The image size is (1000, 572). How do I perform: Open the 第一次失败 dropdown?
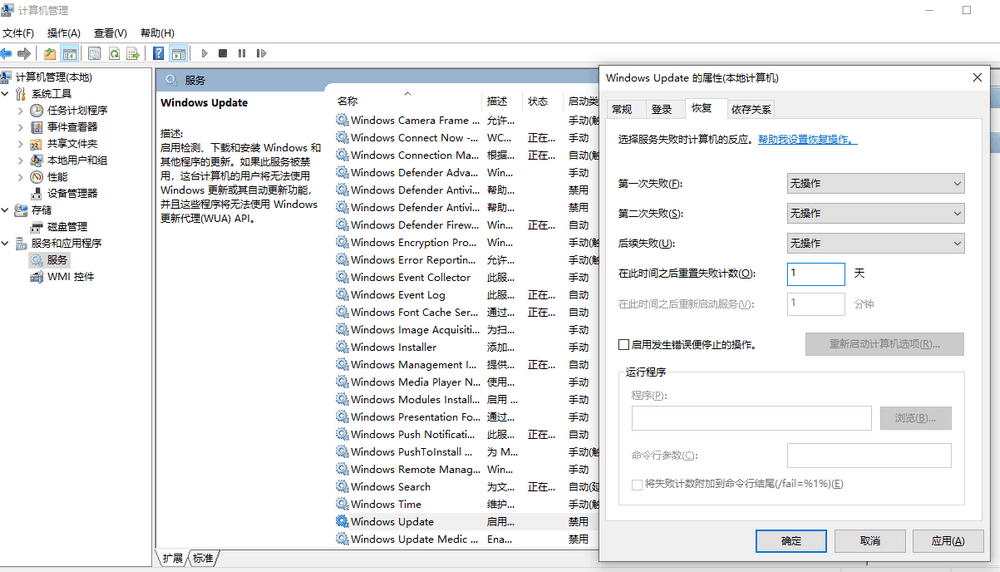pos(875,183)
